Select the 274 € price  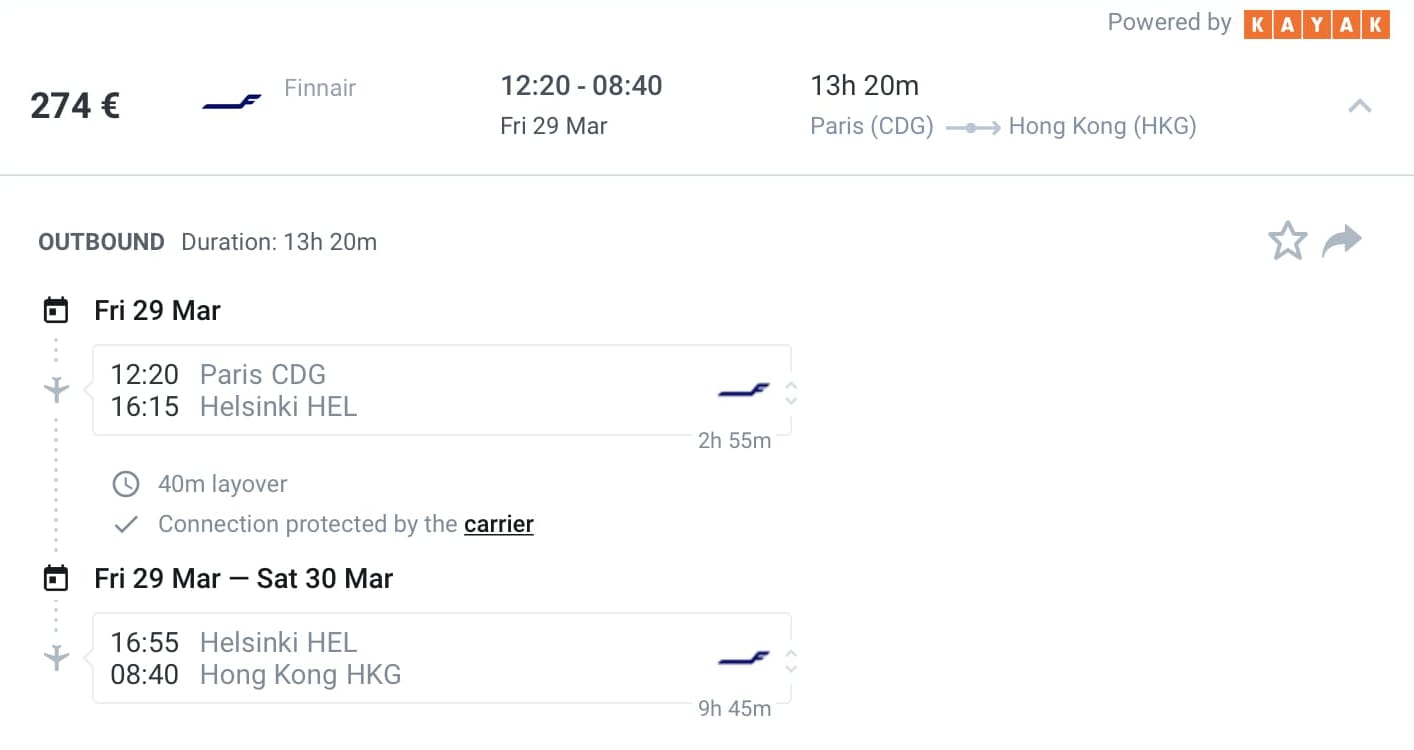tap(75, 105)
